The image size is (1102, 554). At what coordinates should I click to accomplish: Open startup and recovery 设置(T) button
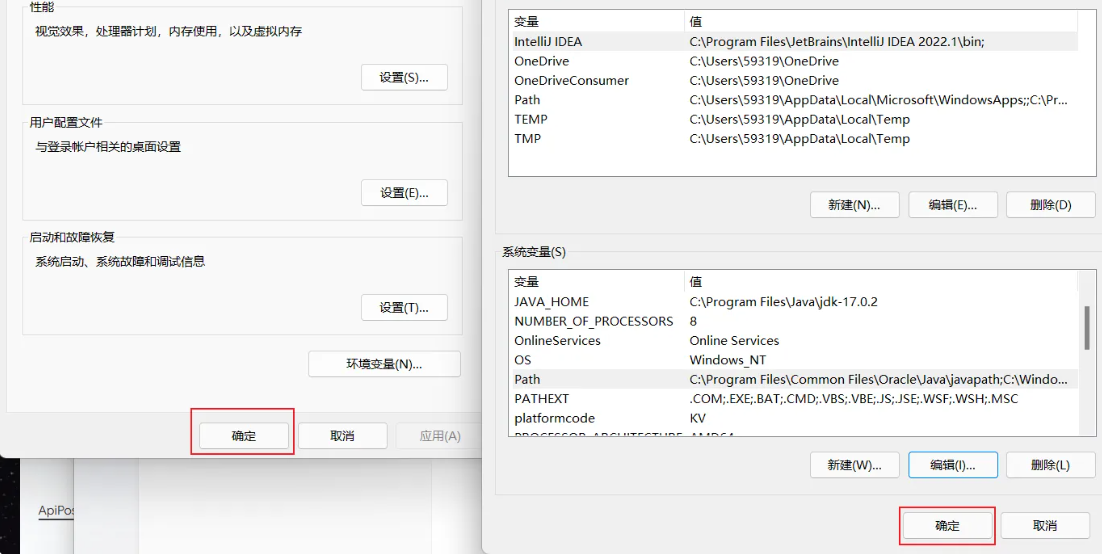(404, 308)
